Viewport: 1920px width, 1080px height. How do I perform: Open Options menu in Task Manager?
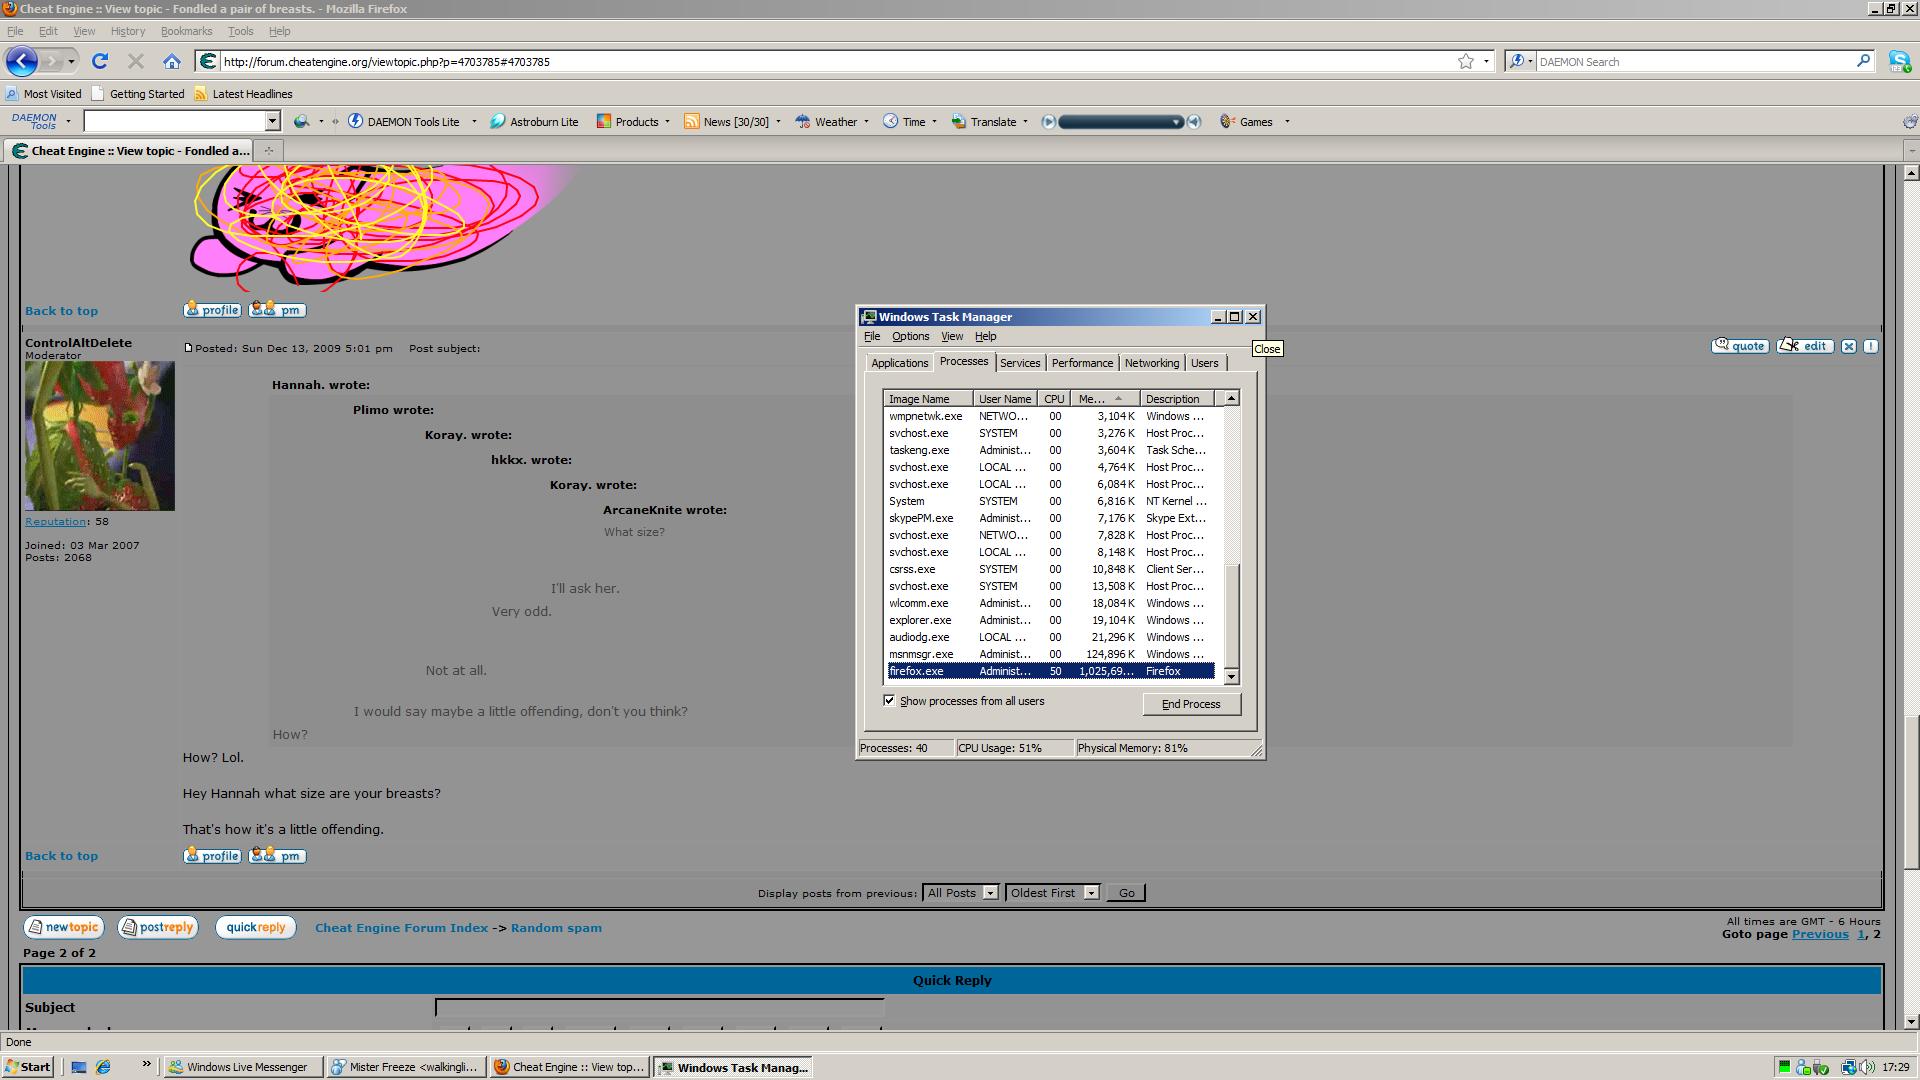click(910, 336)
